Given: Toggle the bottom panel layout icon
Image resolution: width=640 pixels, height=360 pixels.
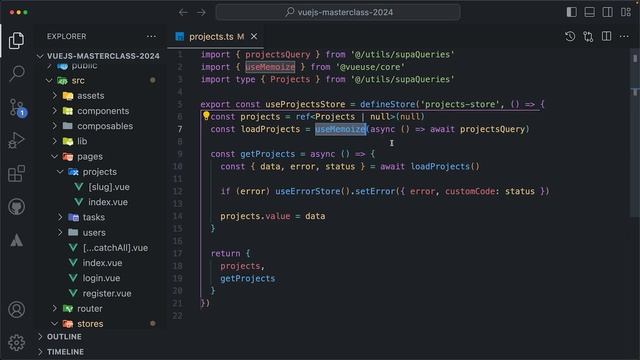Looking at the screenshot, I should click(x=589, y=12).
